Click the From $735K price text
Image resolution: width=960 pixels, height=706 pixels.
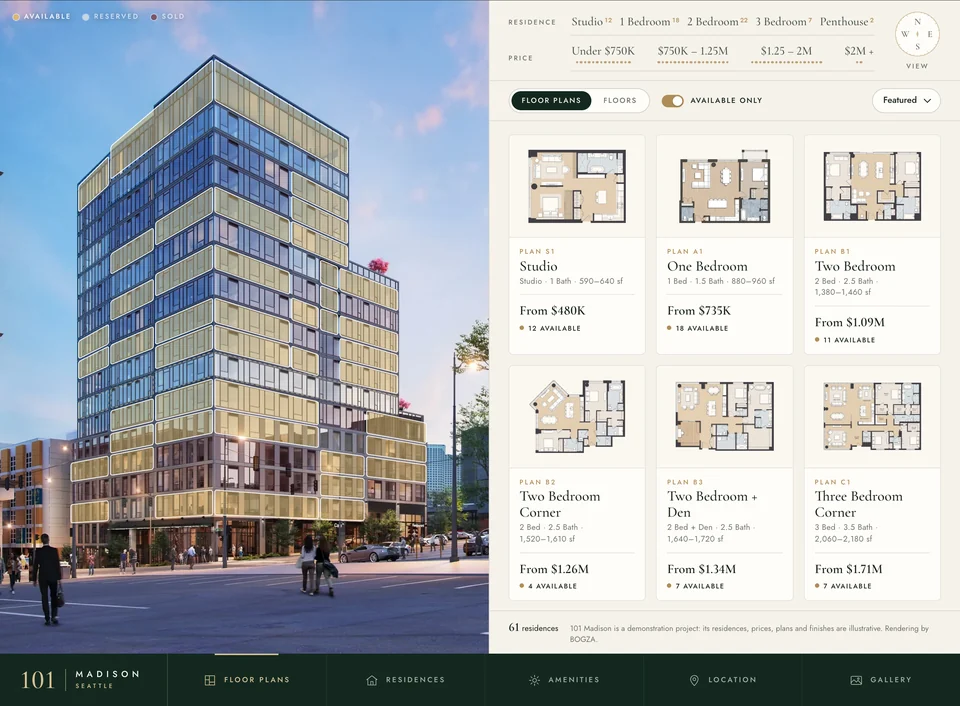[699, 311]
